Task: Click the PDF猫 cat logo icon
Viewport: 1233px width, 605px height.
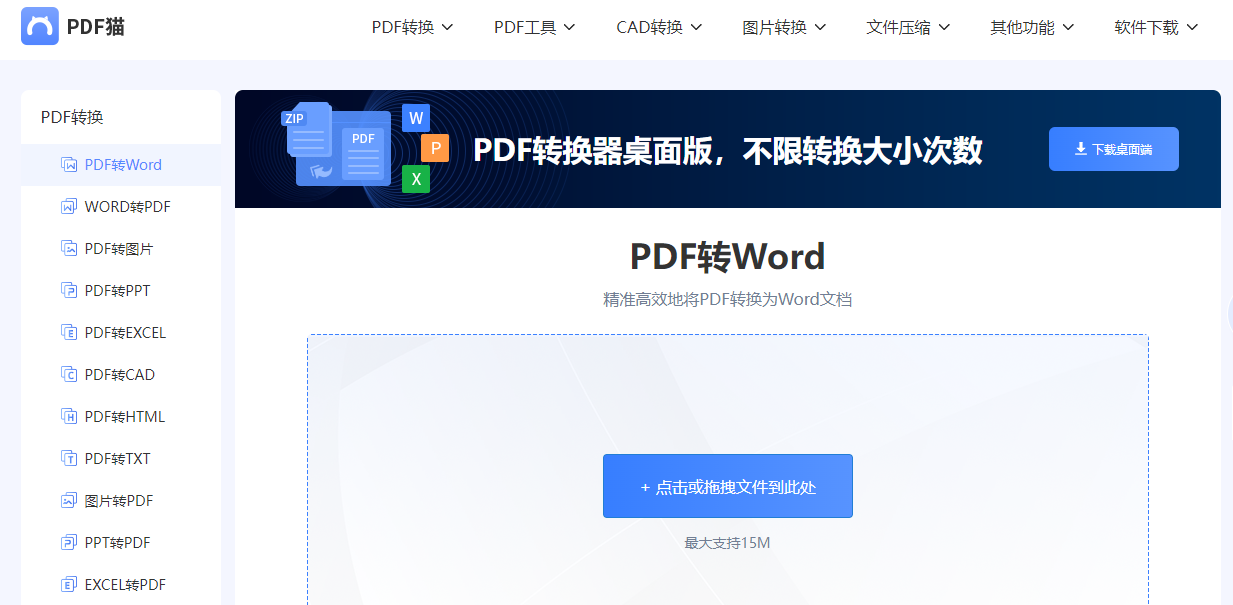Action: 40,27
